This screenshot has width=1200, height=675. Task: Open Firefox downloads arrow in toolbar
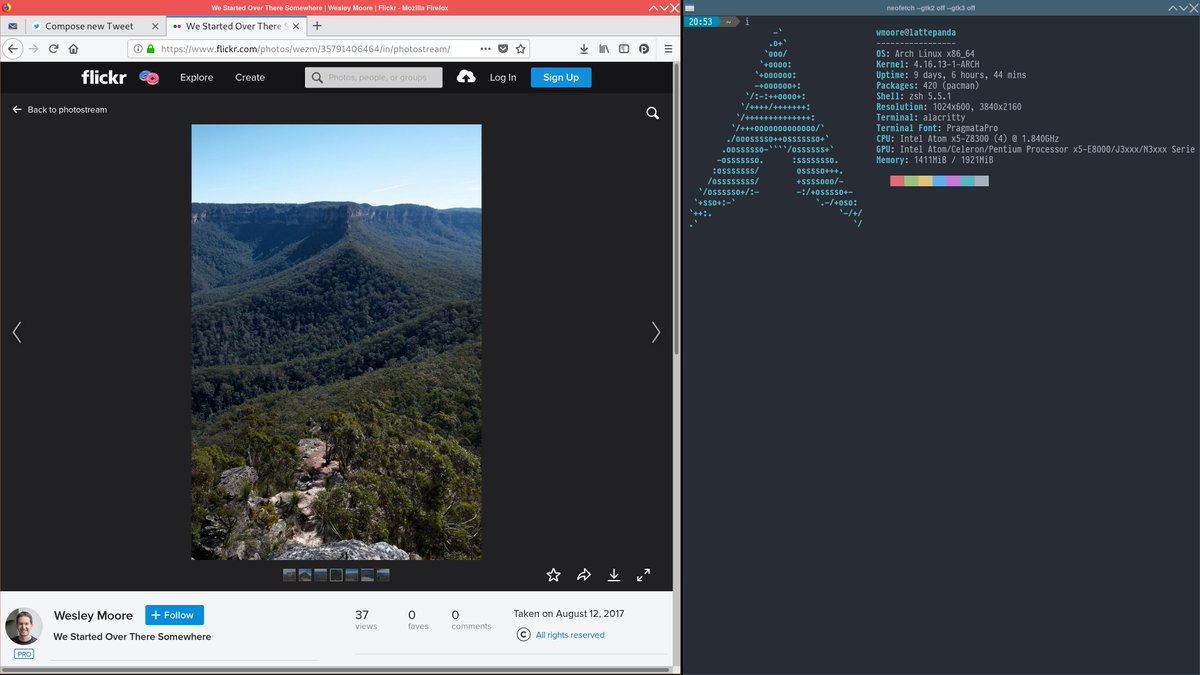pos(584,48)
